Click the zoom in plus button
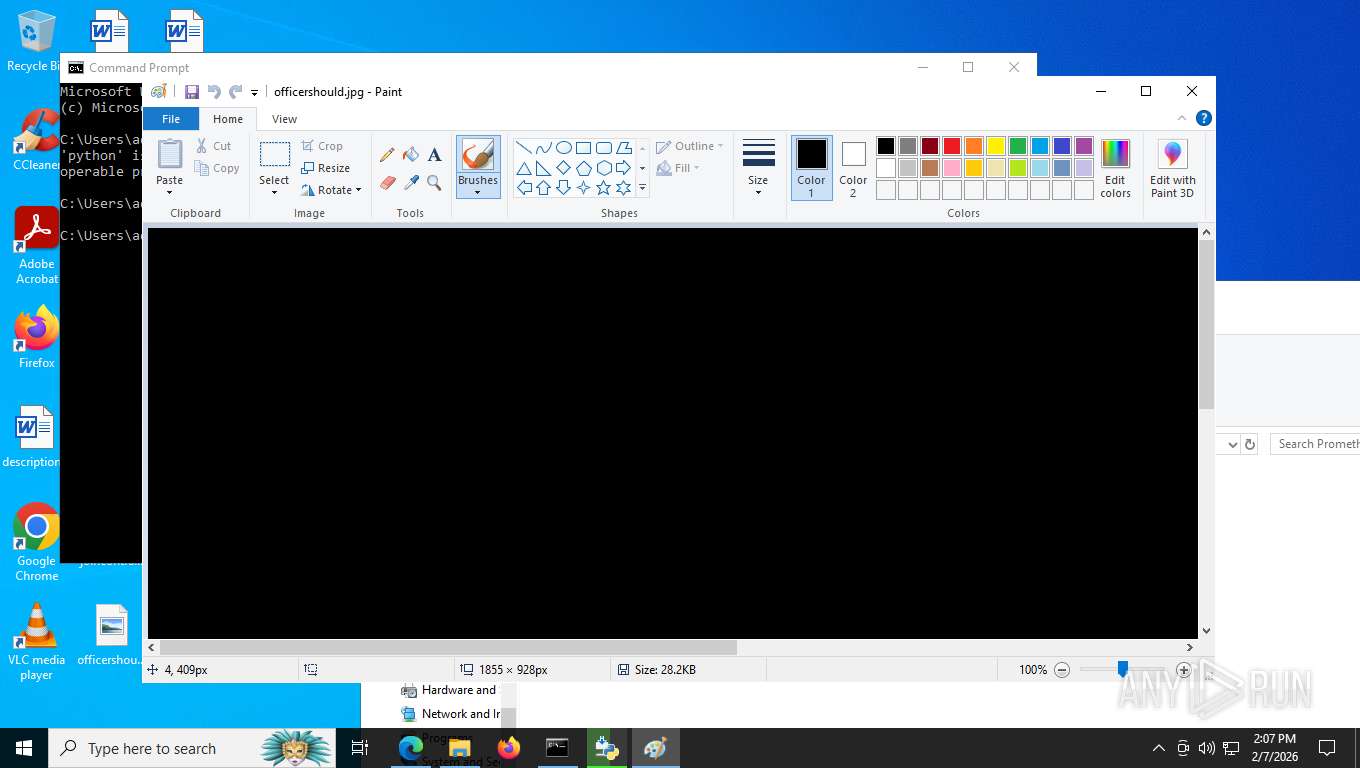Screen dimensions: 1360x768 1184,670
